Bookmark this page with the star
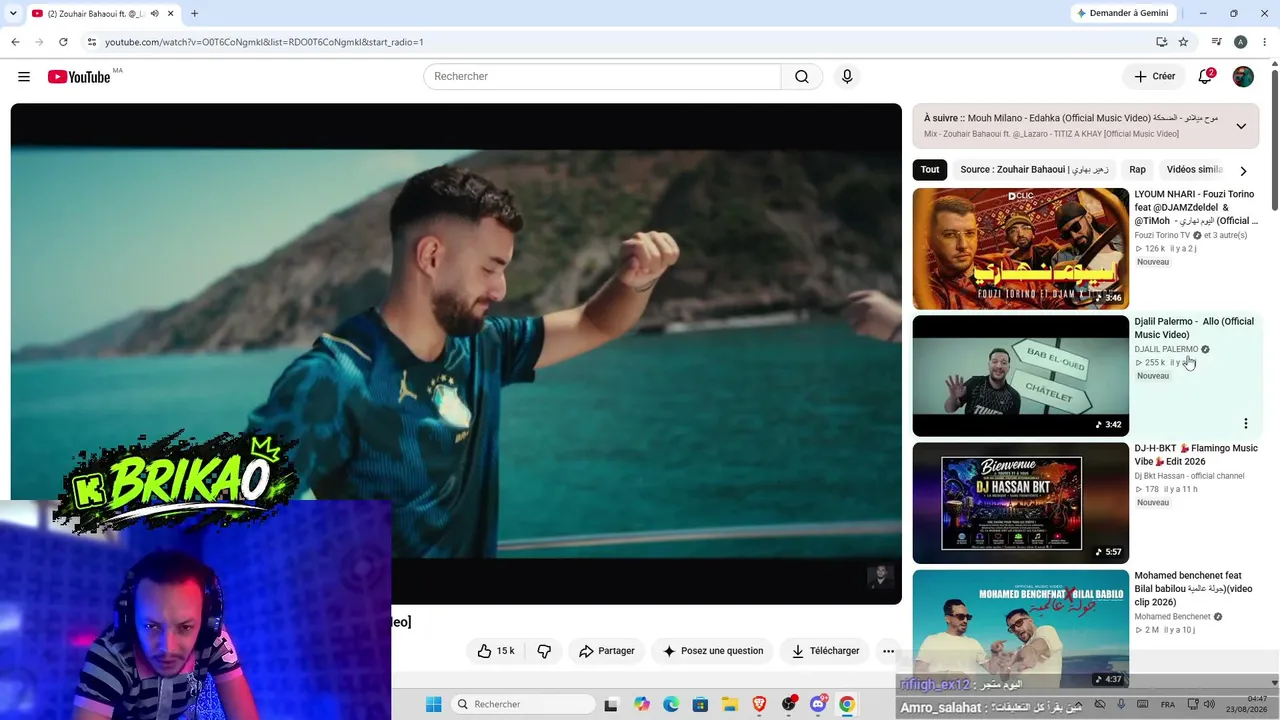 point(1184,42)
